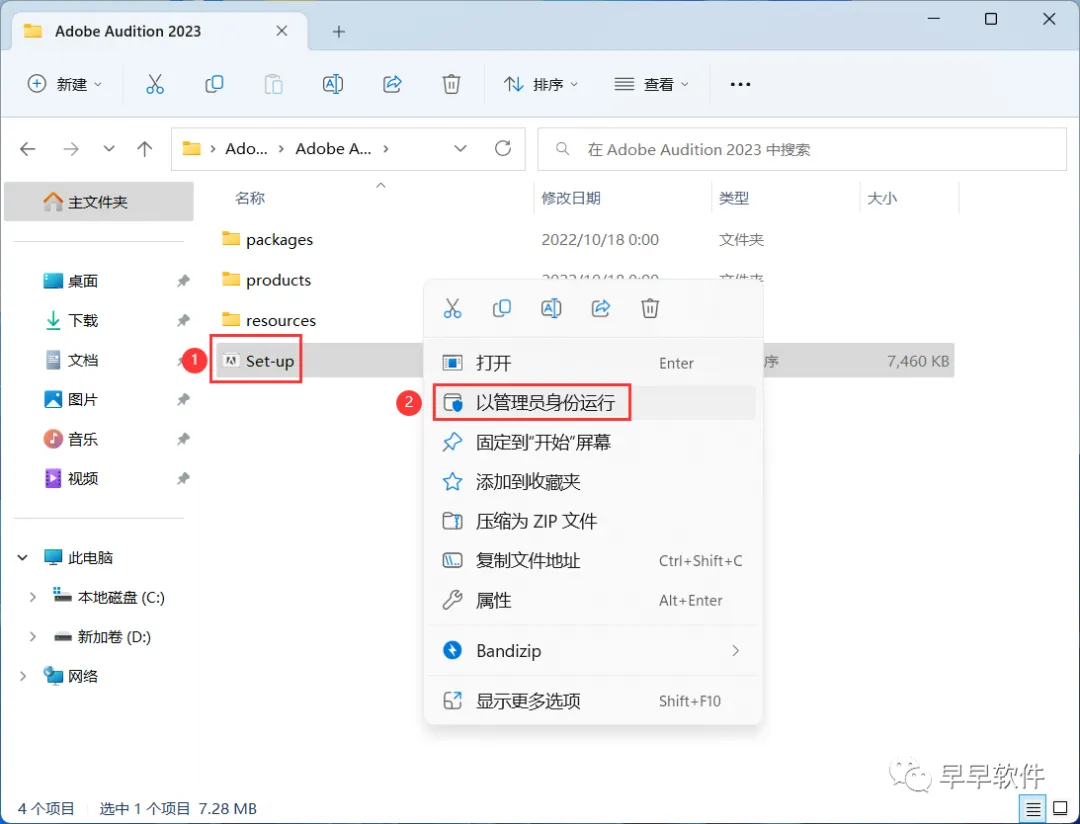Image resolution: width=1080 pixels, height=824 pixels.
Task: Sort by the 修改日期 column header
Action: (x=571, y=198)
